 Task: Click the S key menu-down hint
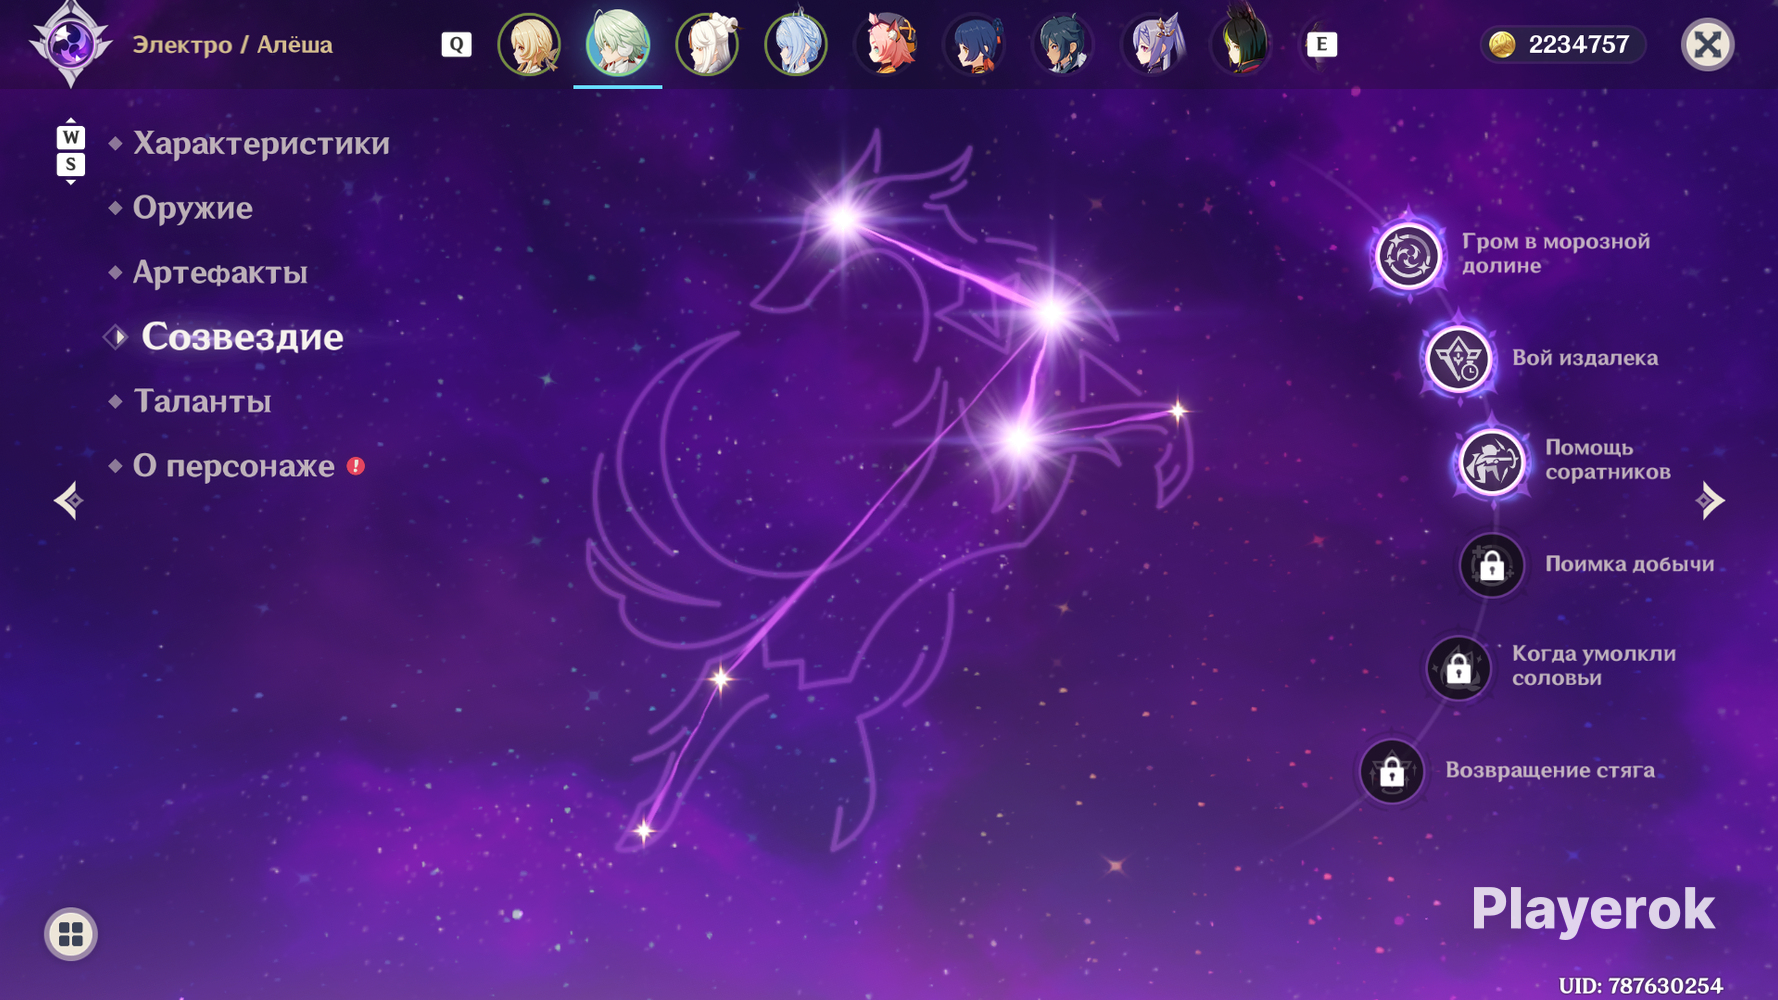coord(70,164)
